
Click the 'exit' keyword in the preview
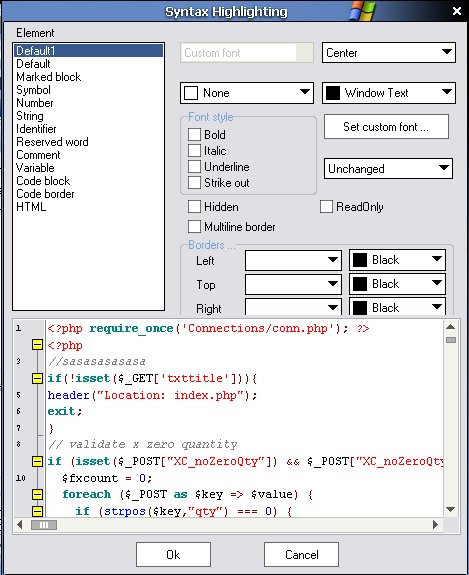(61, 411)
